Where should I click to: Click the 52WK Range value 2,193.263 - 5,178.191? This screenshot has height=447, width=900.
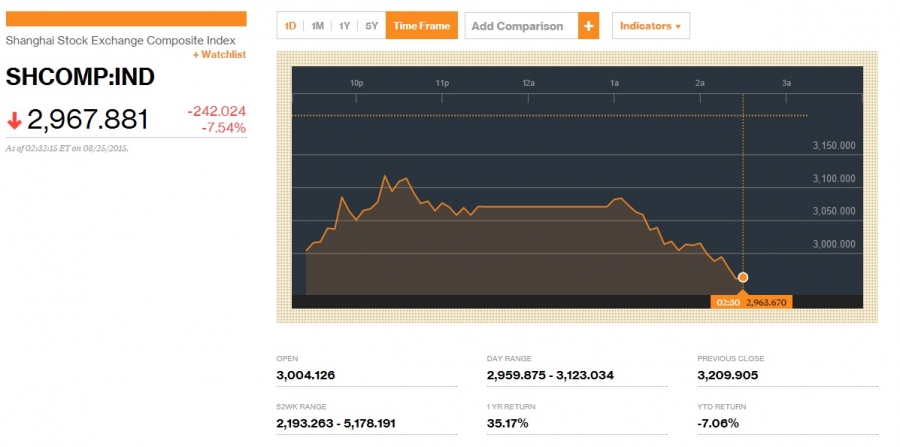(x=336, y=424)
